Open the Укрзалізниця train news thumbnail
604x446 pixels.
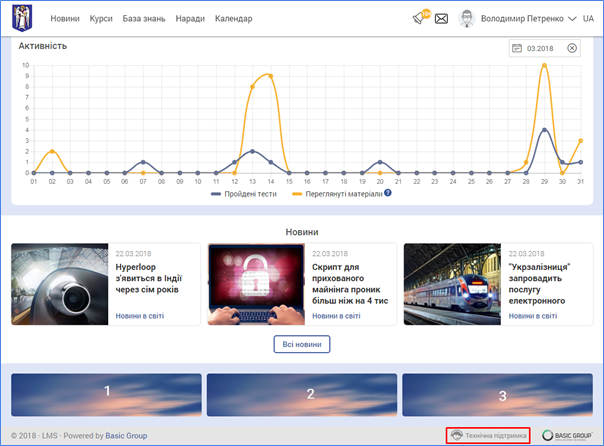(452, 284)
